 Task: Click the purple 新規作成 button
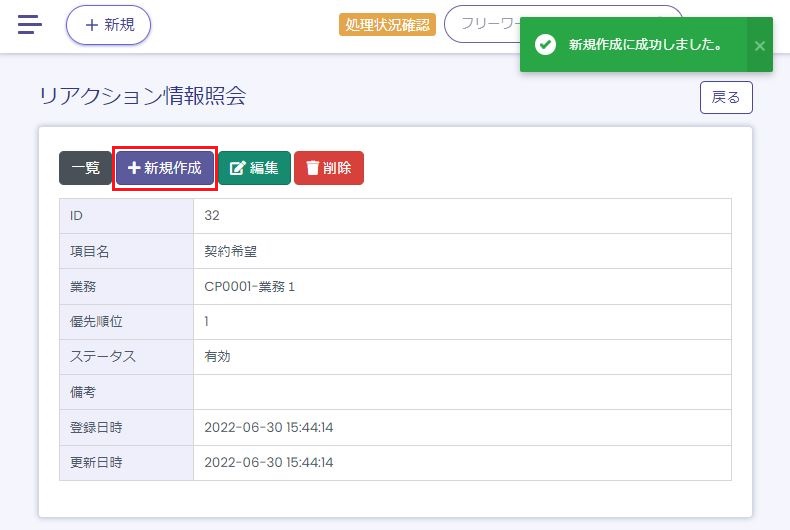[x=165, y=168]
